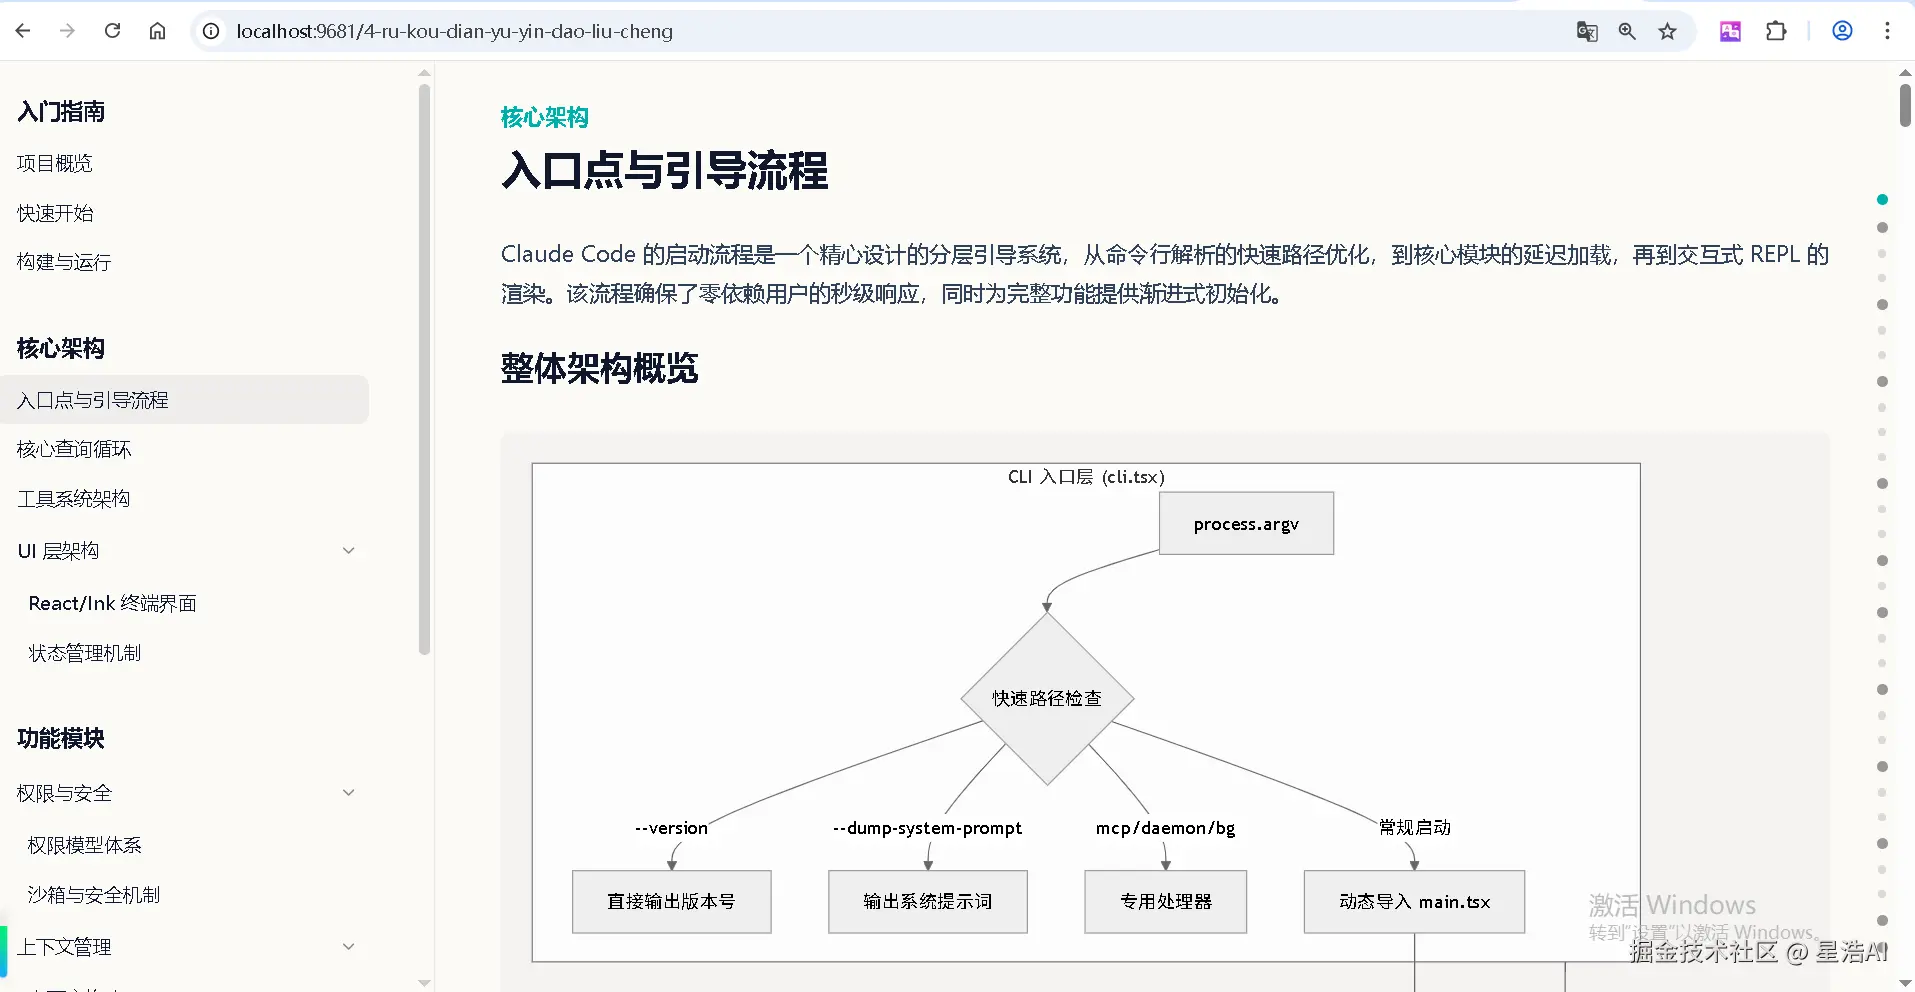Click the page vertical scrollbar thumb

coord(1905,106)
